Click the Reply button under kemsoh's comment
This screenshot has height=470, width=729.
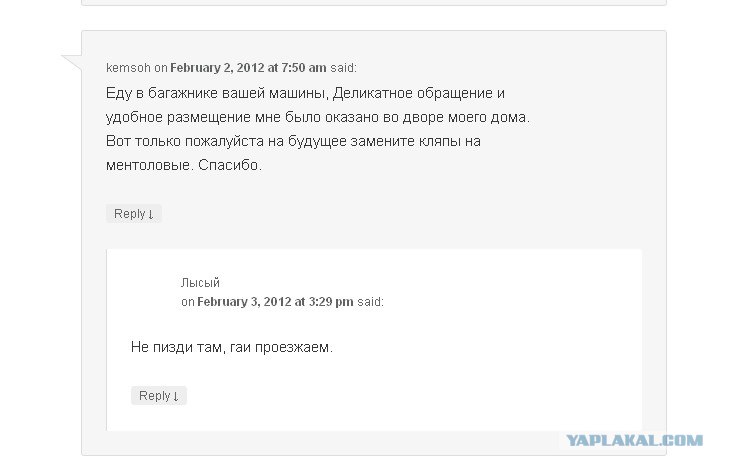[x=134, y=214]
